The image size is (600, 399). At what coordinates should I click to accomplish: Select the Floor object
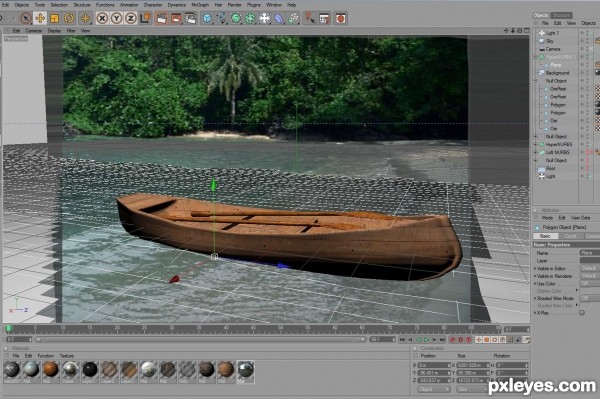pos(551,168)
